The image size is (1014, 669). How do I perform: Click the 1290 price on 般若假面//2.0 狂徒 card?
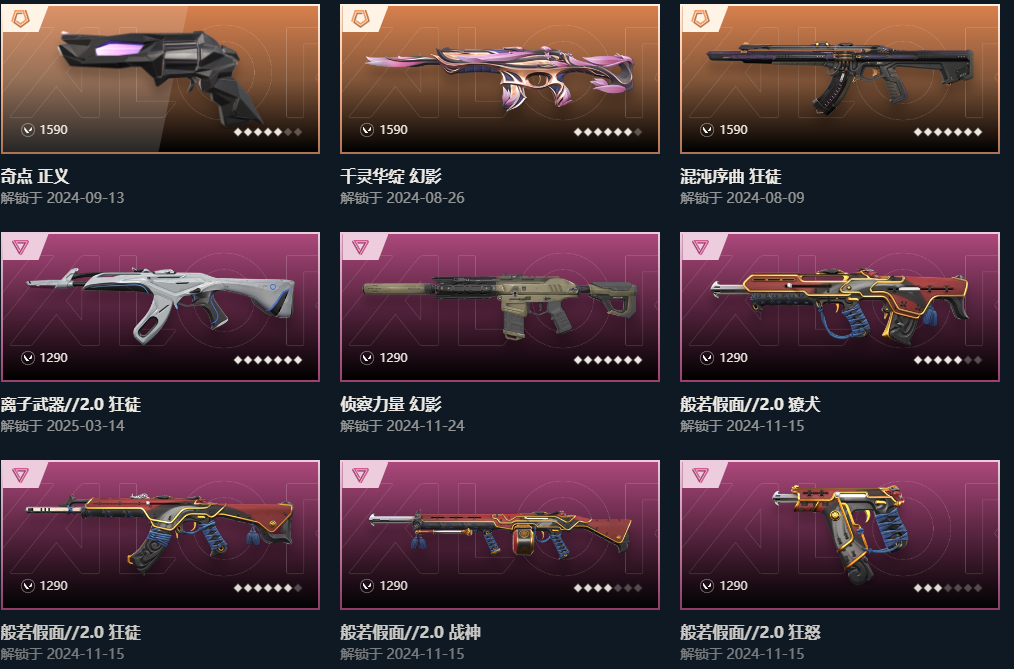point(53,586)
